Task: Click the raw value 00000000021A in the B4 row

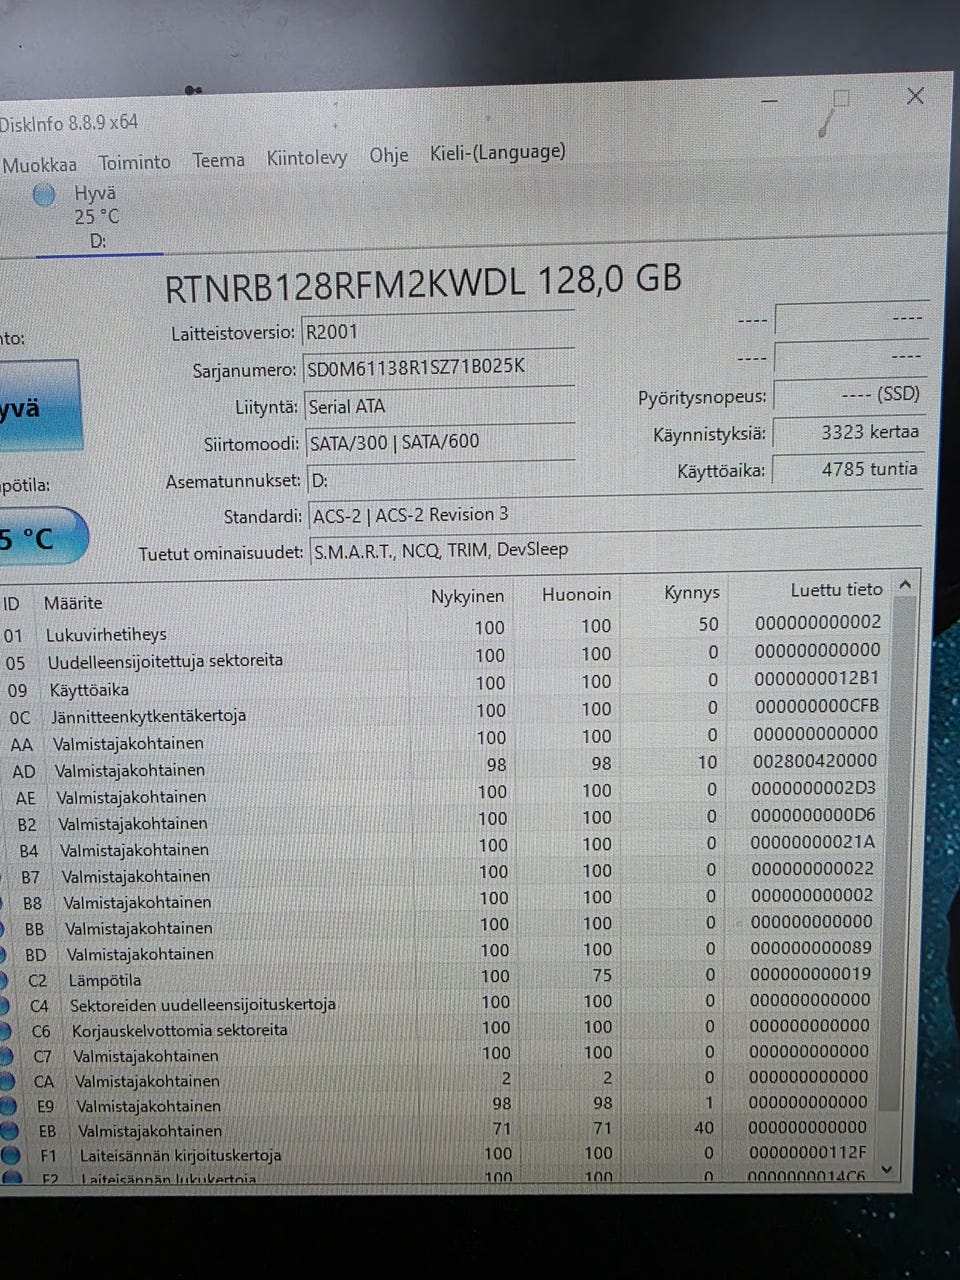Action: [812, 842]
